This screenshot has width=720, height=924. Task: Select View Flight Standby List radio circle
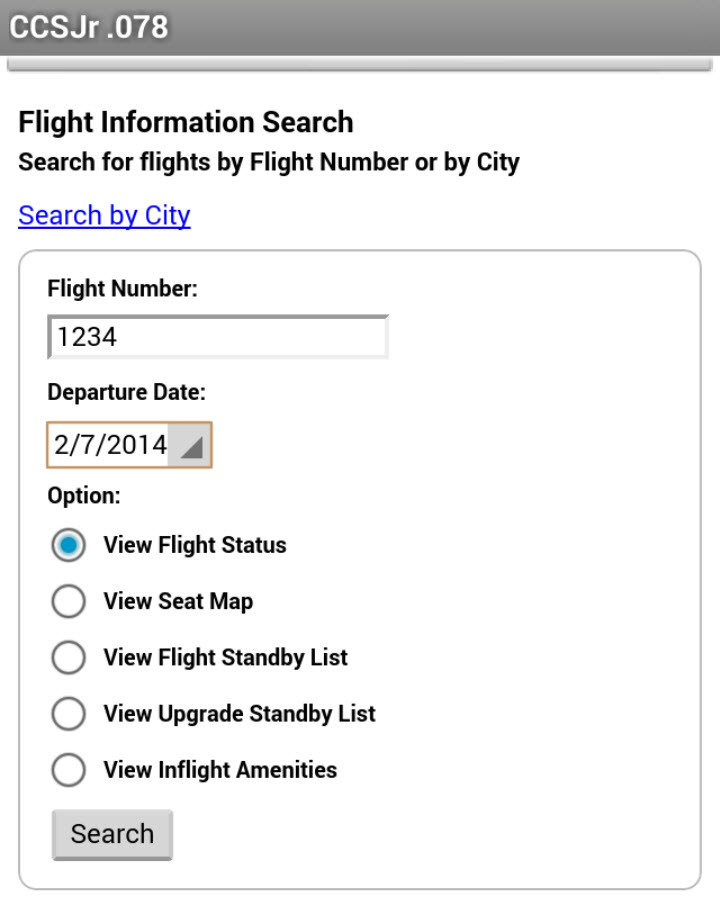click(69, 658)
